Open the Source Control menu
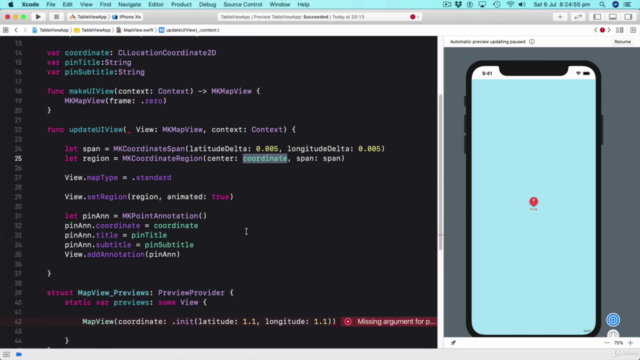This screenshot has height=360, width=640. [x=242, y=4]
